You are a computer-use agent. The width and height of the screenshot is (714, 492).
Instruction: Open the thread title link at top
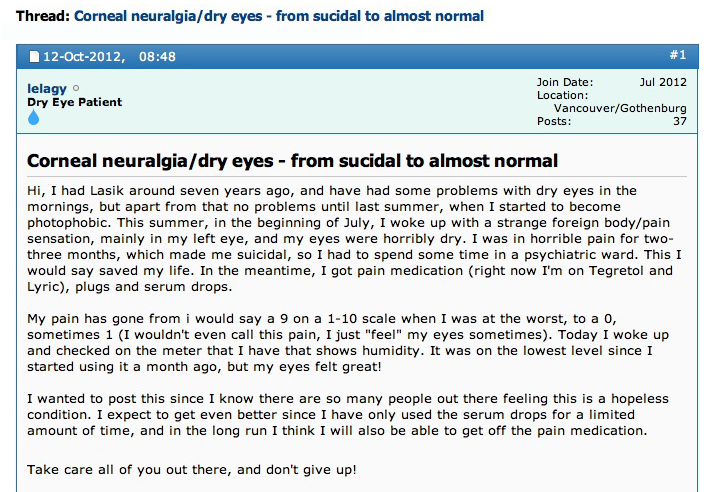(x=279, y=16)
